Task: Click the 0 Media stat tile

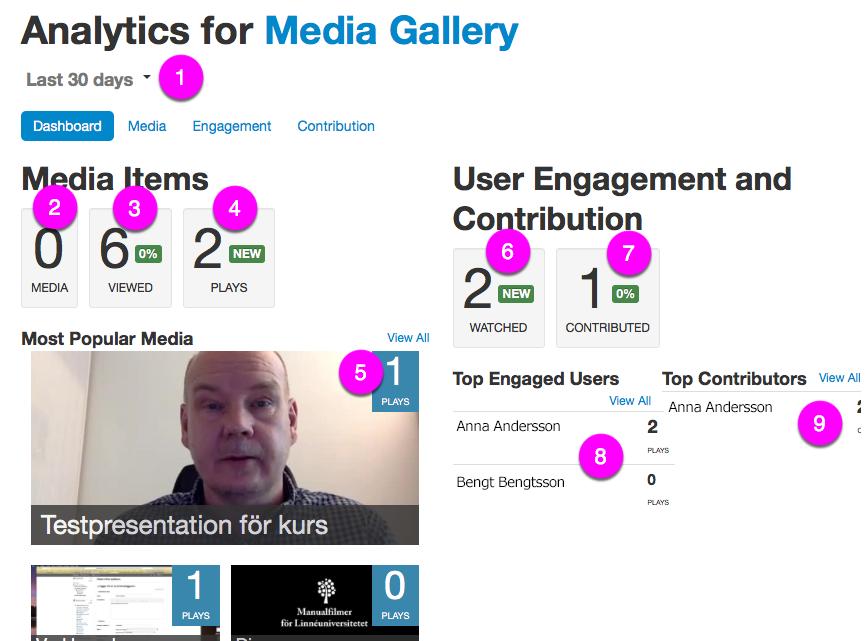Action: (x=49, y=258)
